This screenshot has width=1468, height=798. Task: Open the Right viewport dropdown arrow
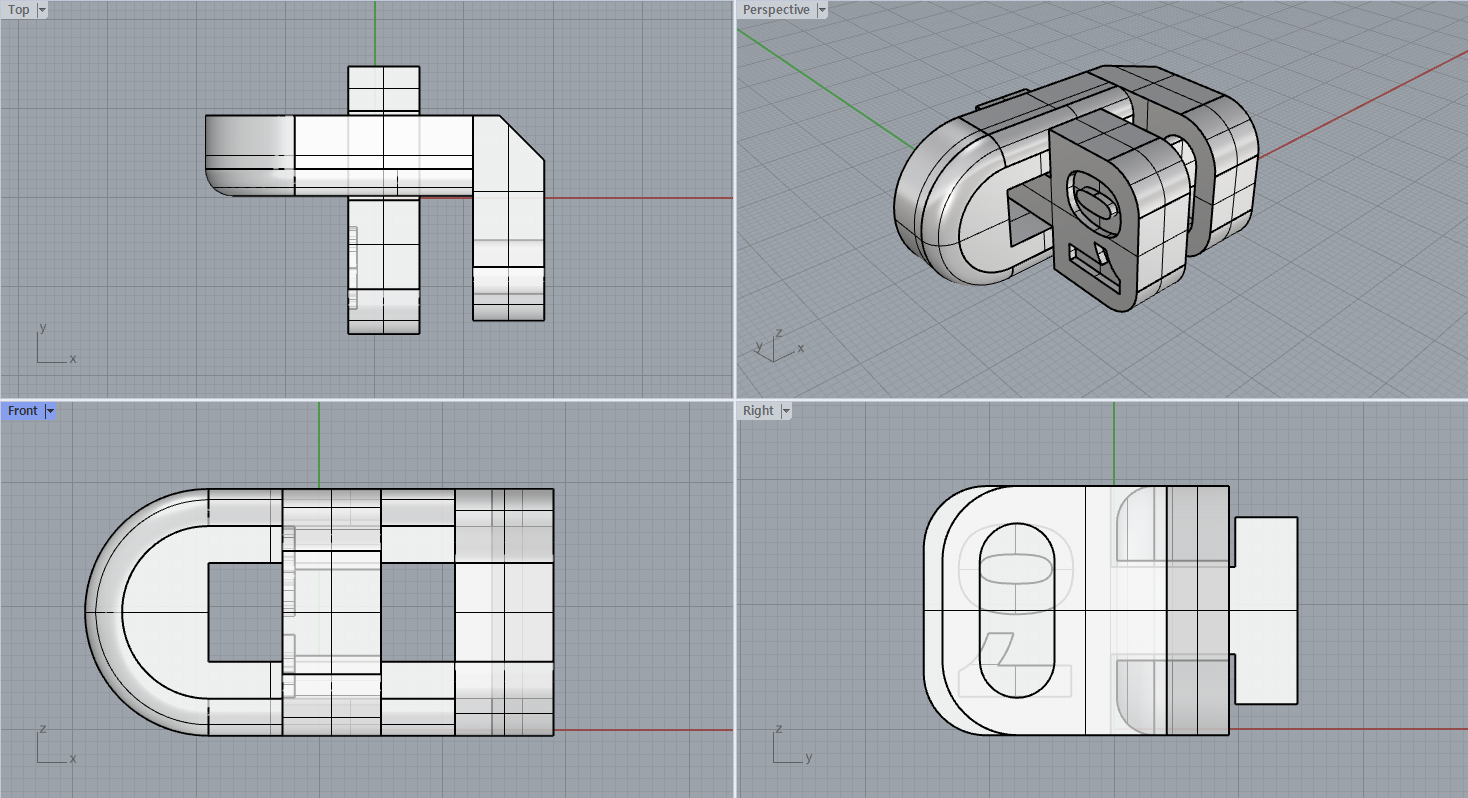click(786, 411)
